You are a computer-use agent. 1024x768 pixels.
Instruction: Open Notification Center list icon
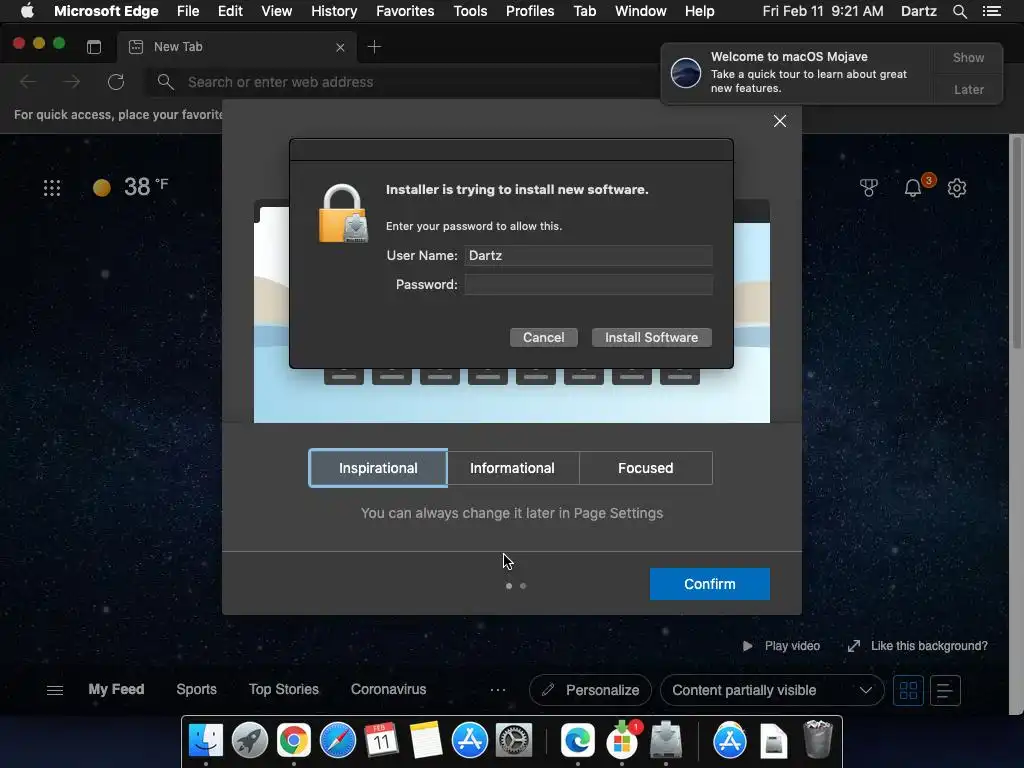click(x=991, y=11)
